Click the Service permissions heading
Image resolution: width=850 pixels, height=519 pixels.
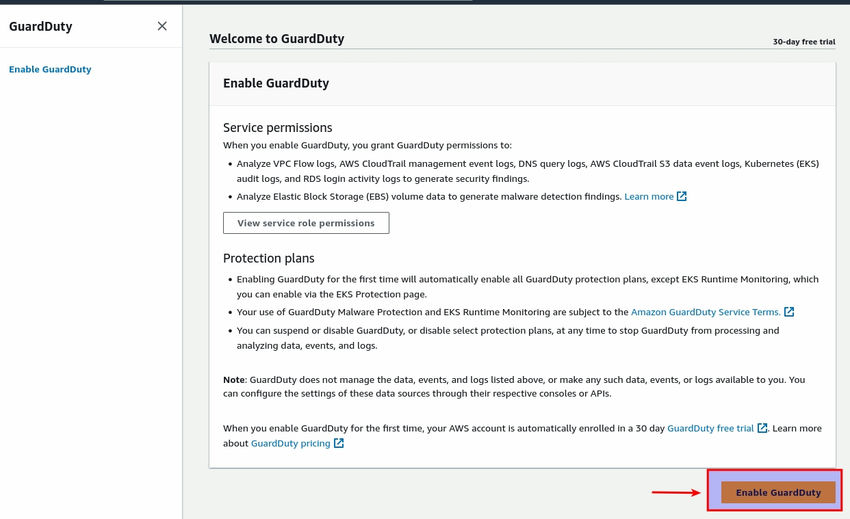point(277,128)
